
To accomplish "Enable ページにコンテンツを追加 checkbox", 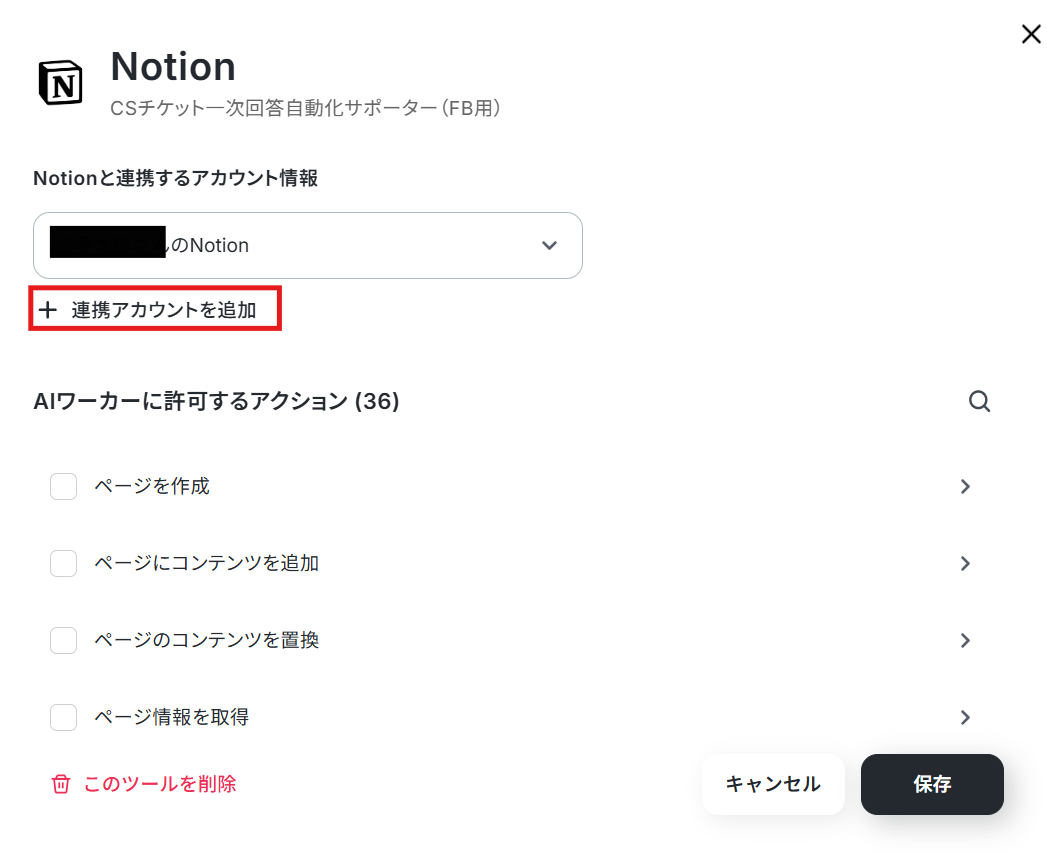I will 63,563.
